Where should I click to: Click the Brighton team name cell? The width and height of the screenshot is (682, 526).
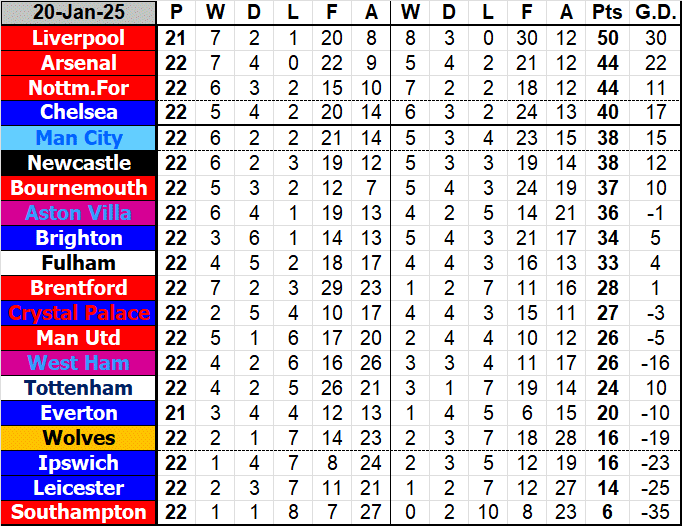point(79,238)
